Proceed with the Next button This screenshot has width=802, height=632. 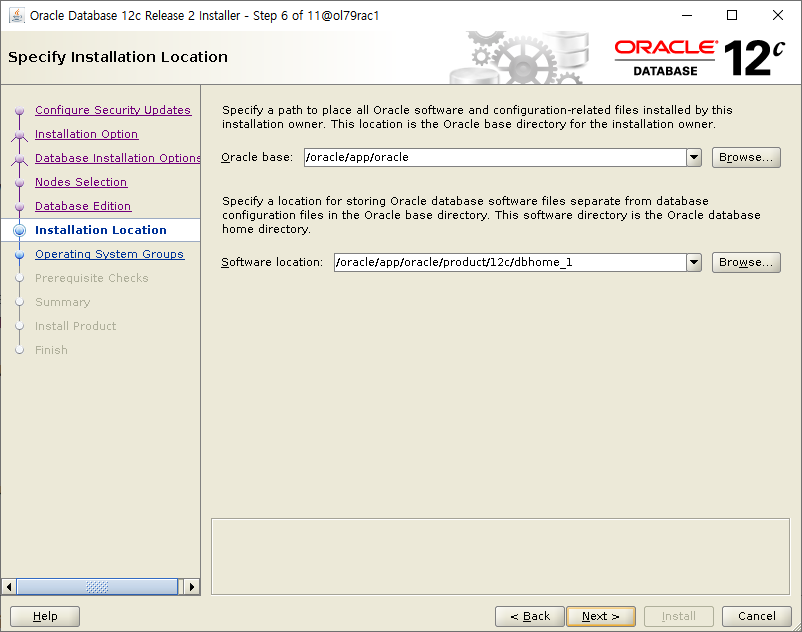click(600, 616)
